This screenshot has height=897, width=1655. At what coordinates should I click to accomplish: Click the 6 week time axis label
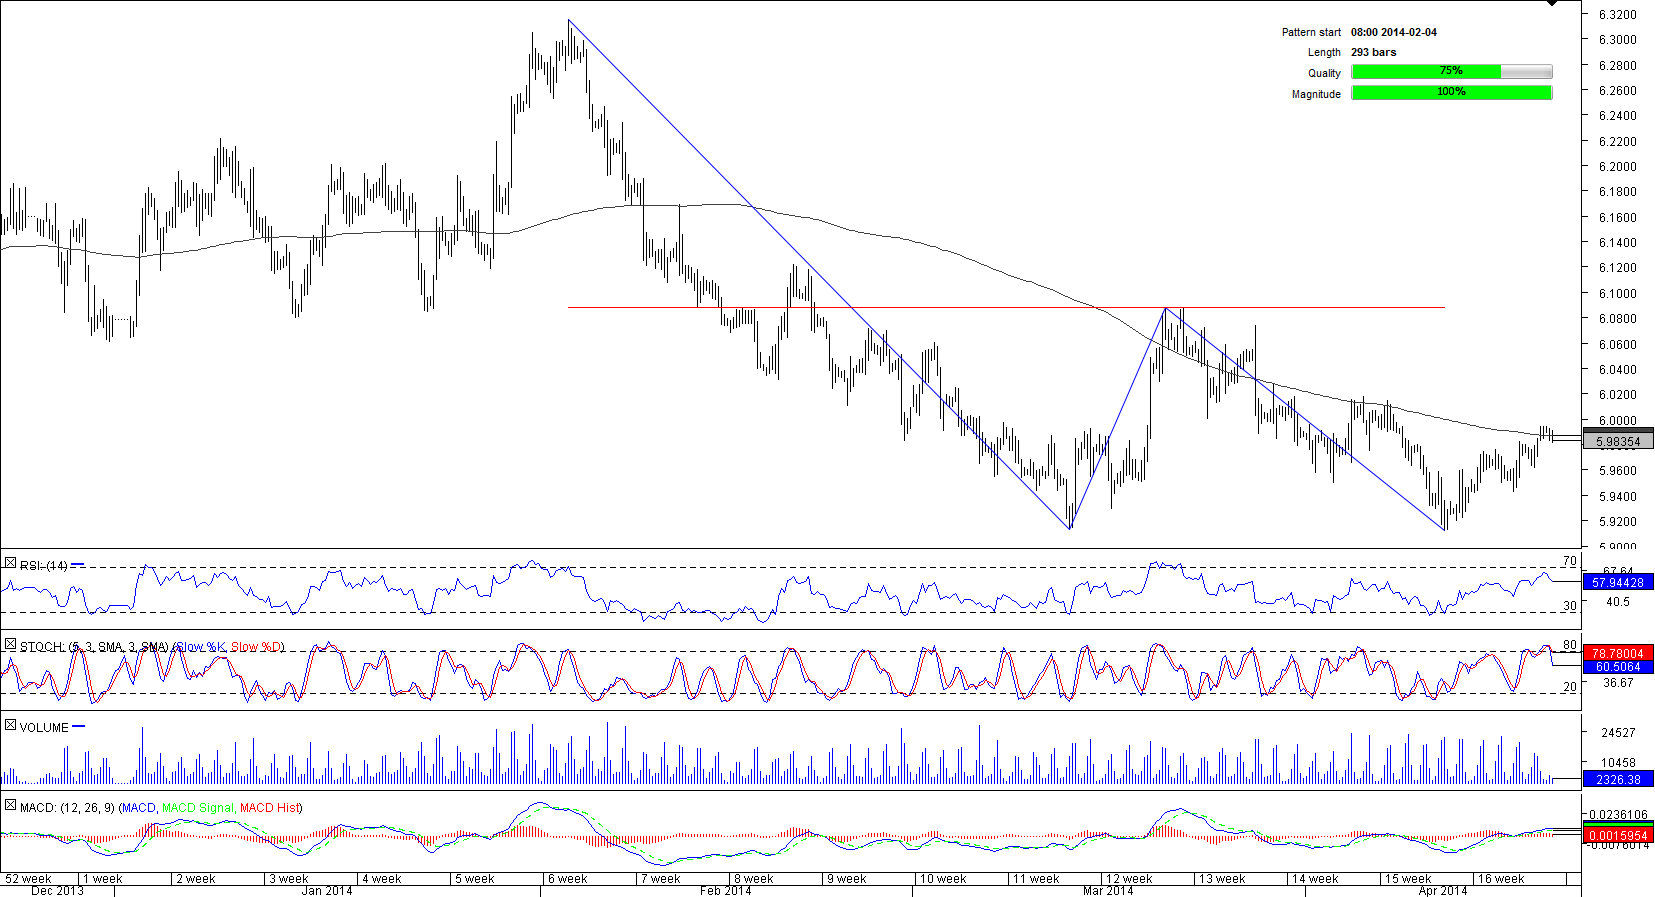pos(567,879)
